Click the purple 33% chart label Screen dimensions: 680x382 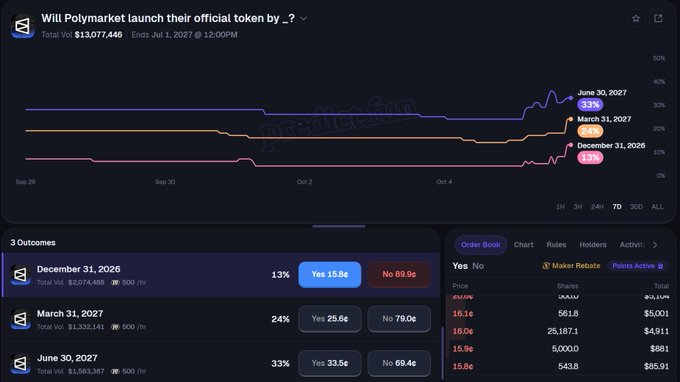[590, 104]
